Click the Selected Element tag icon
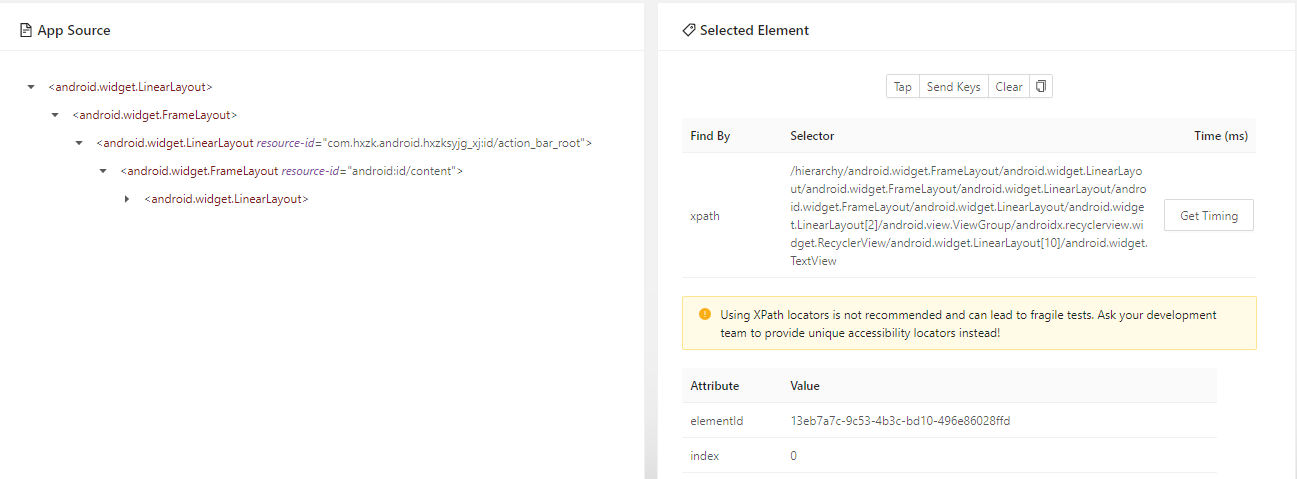Image resolution: width=1297 pixels, height=479 pixels. click(688, 31)
